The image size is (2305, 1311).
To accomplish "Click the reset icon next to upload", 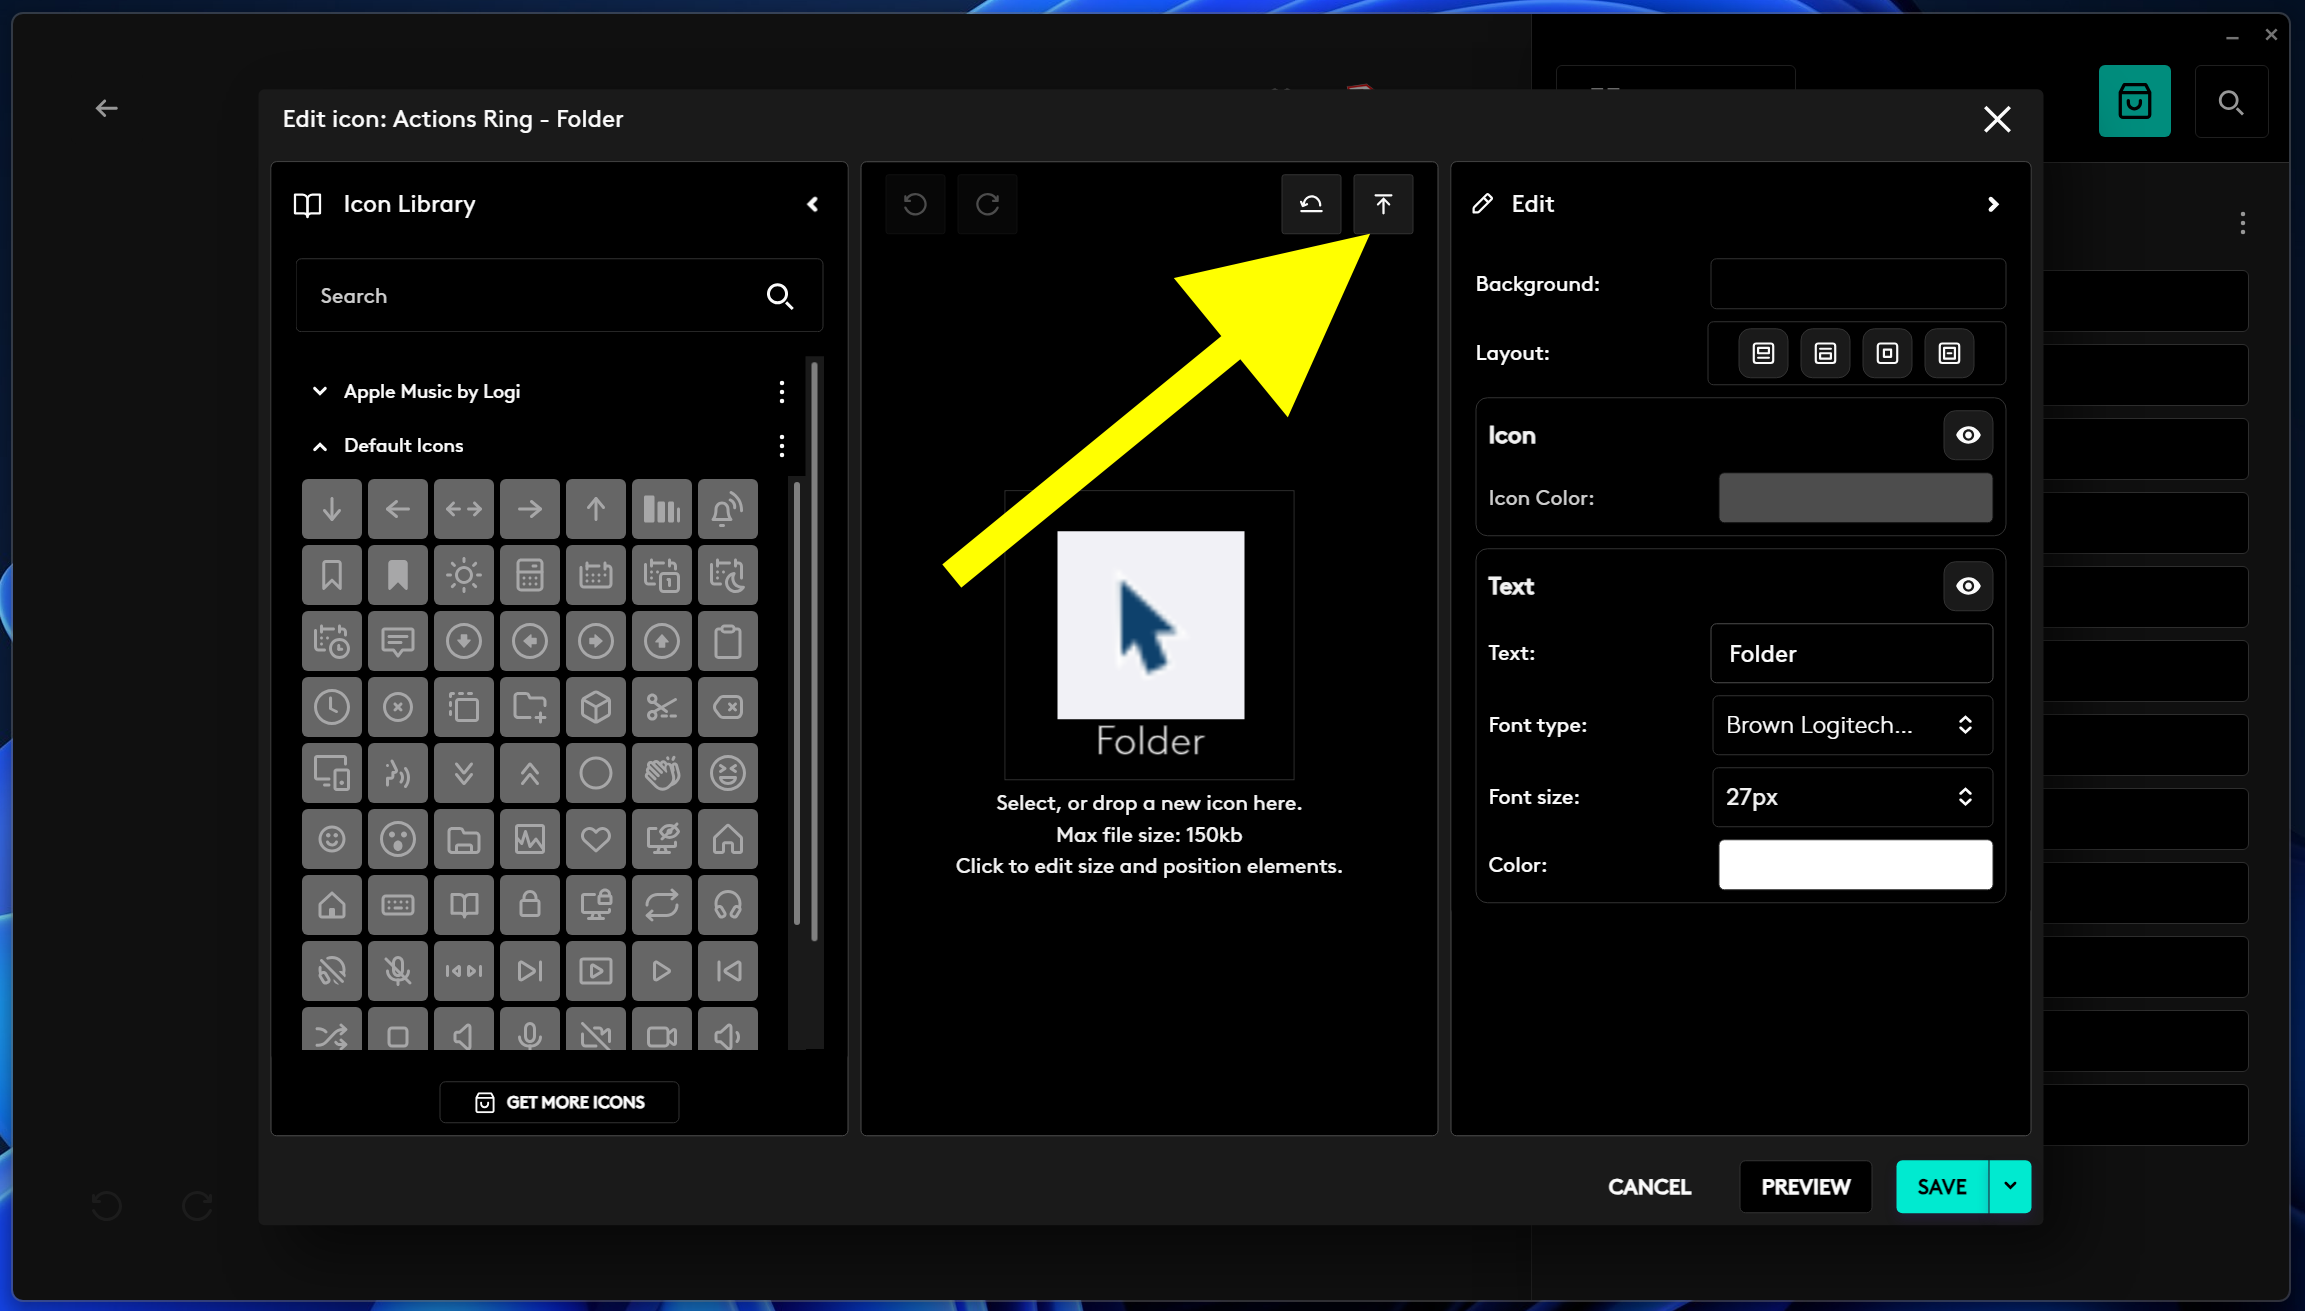I will tap(1311, 204).
